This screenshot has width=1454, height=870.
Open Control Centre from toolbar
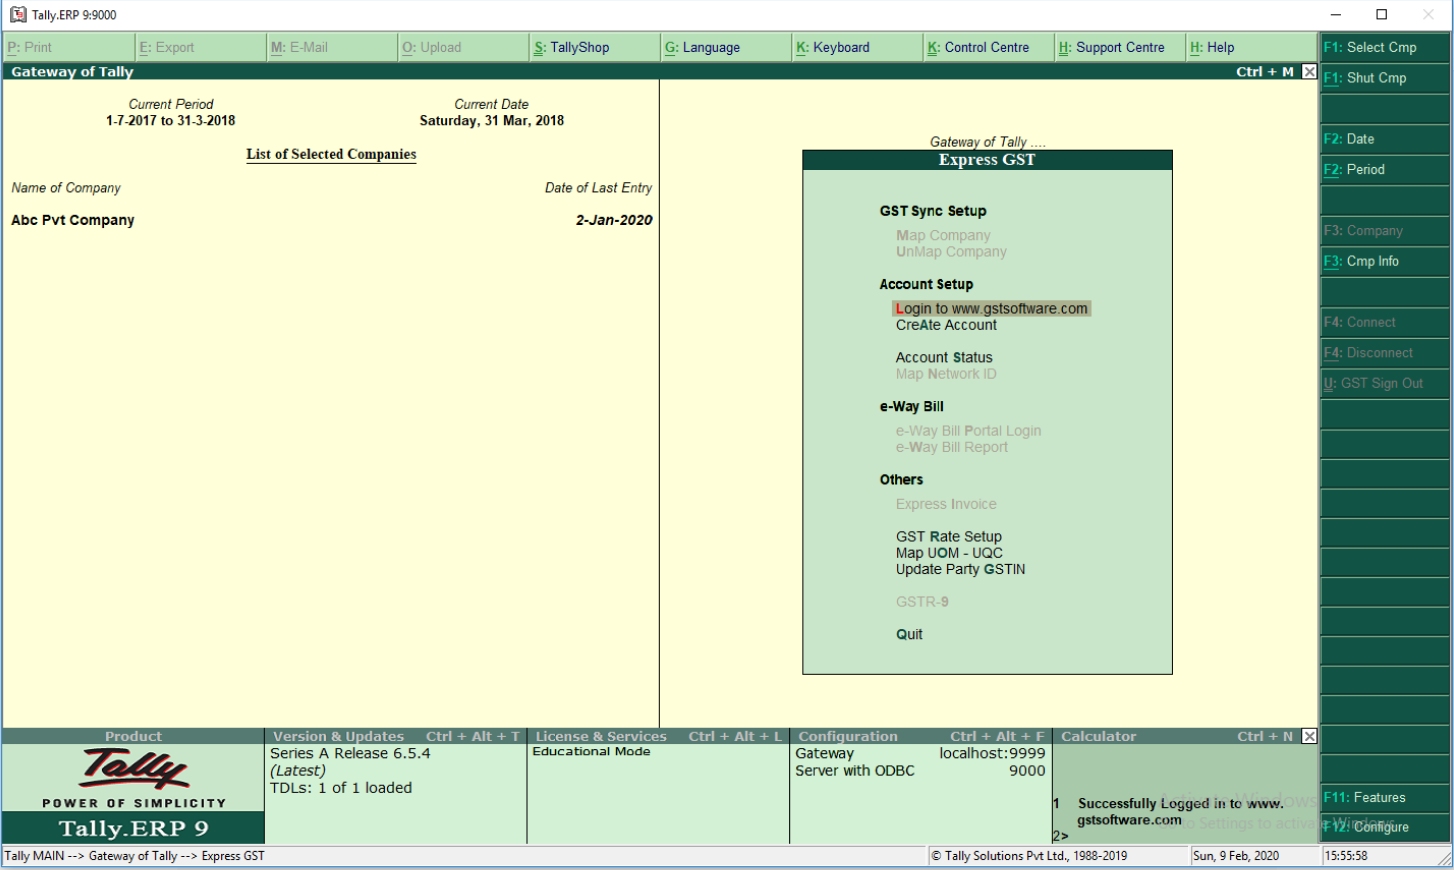click(988, 47)
